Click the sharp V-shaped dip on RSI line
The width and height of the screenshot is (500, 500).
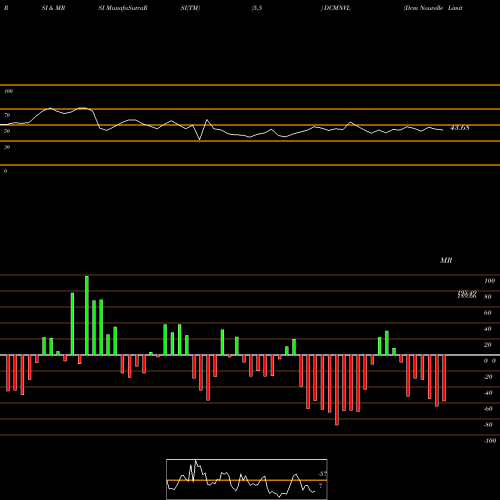click(200, 139)
